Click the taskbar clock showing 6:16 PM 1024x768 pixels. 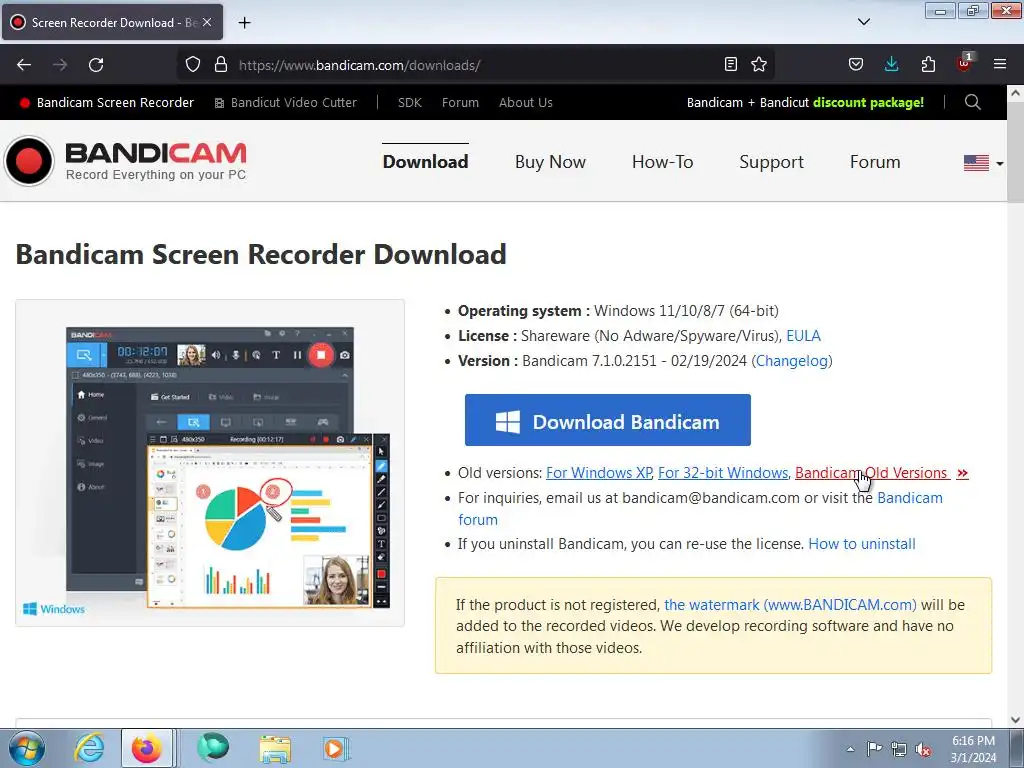[973, 749]
